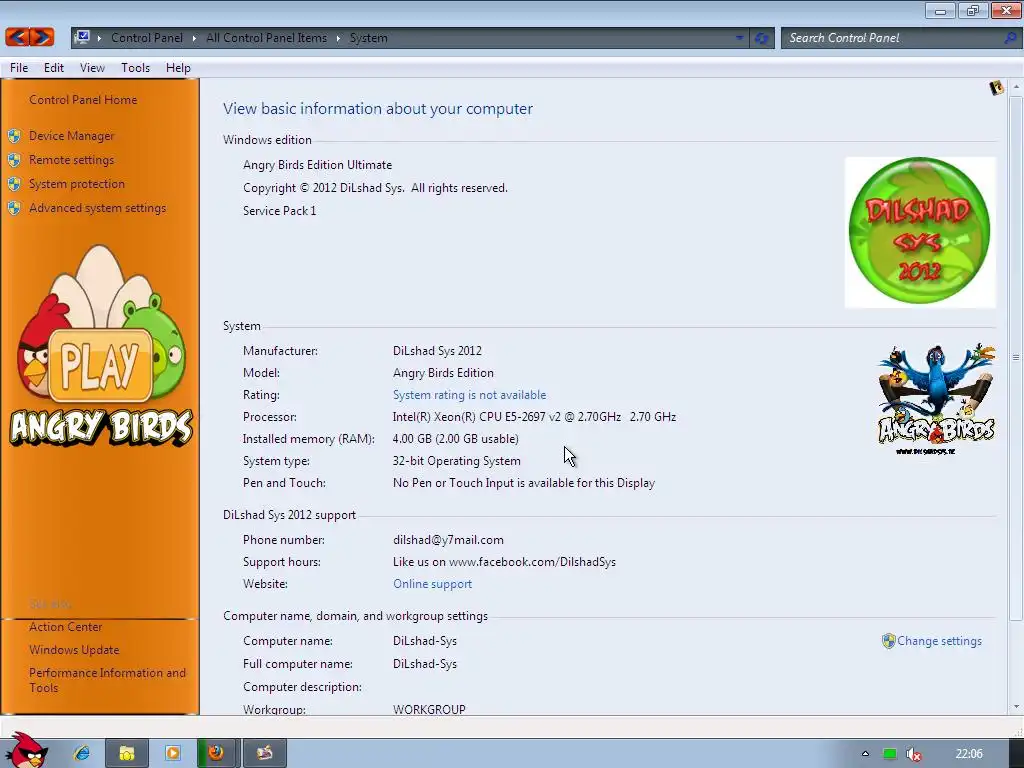Go to Control Panel Home
The width and height of the screenshot is (1024, 768).
tap(83, 100)
